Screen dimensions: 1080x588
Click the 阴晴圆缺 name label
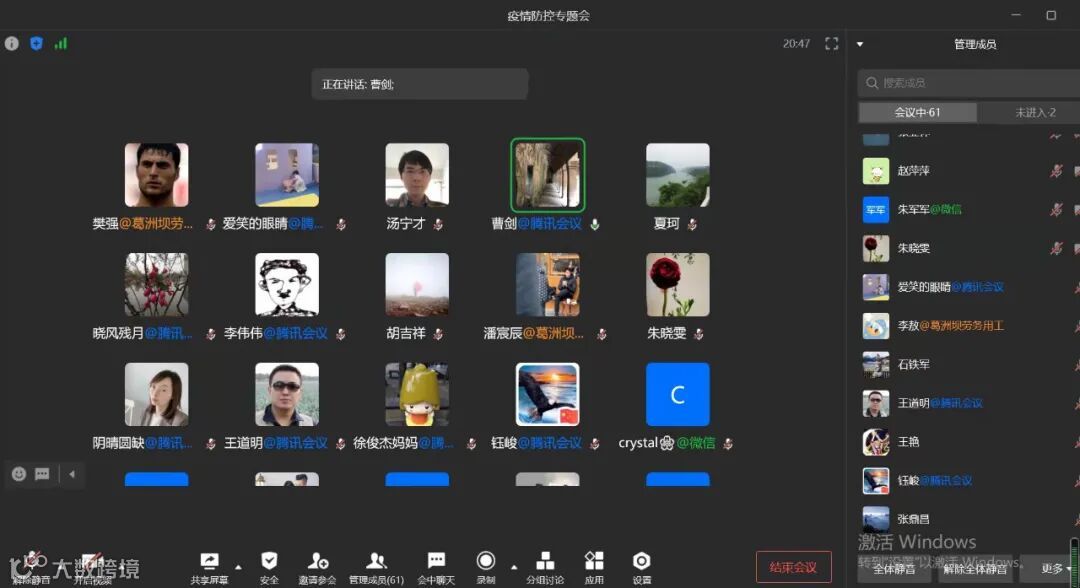(143, 443)
